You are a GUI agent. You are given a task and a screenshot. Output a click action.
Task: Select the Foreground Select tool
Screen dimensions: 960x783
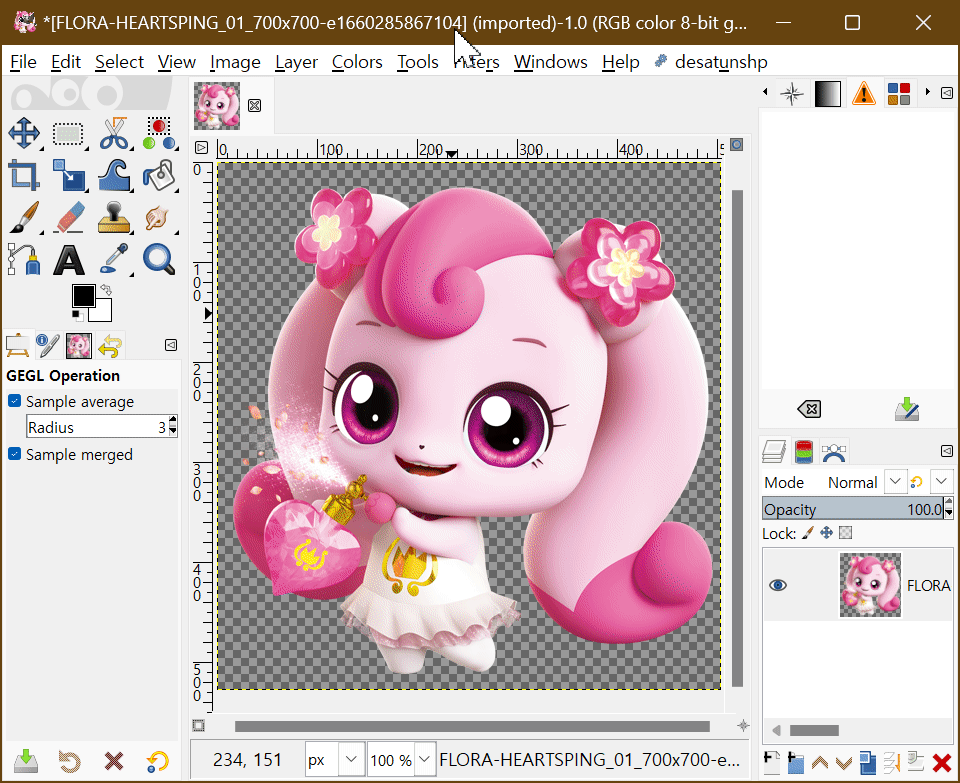click(159, 133)
